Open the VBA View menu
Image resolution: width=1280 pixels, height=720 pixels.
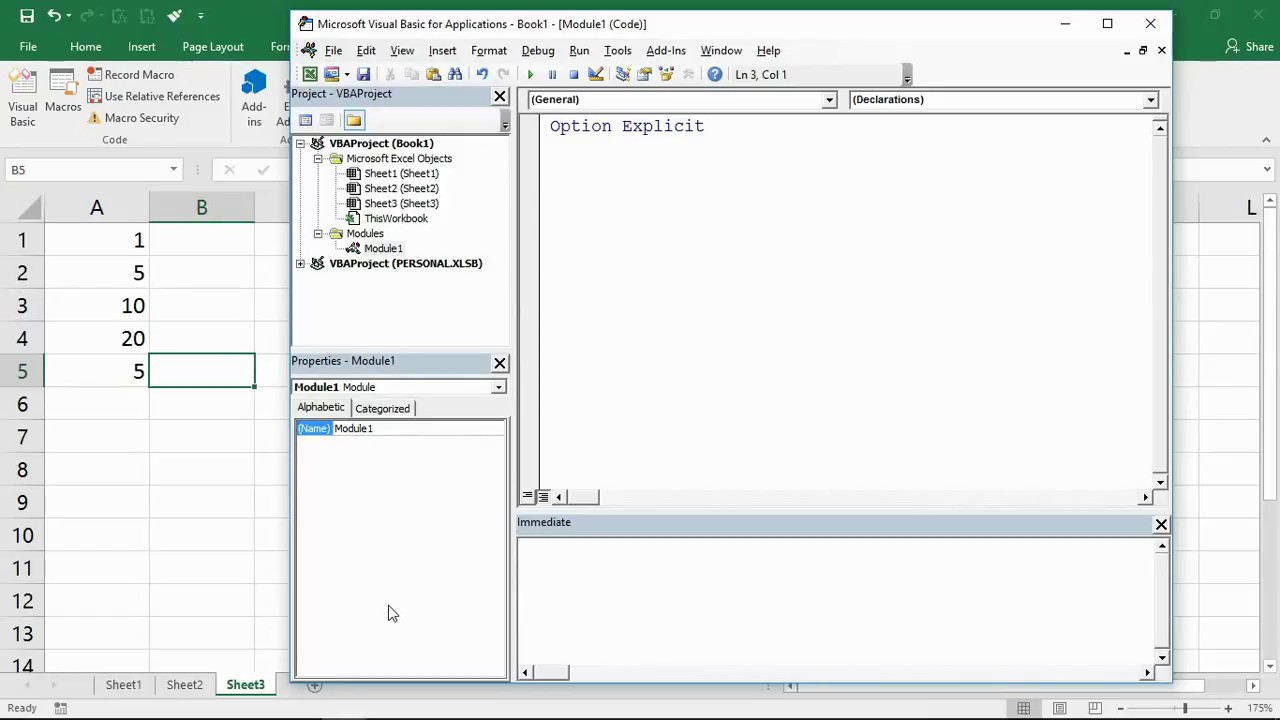pos(402,50)
